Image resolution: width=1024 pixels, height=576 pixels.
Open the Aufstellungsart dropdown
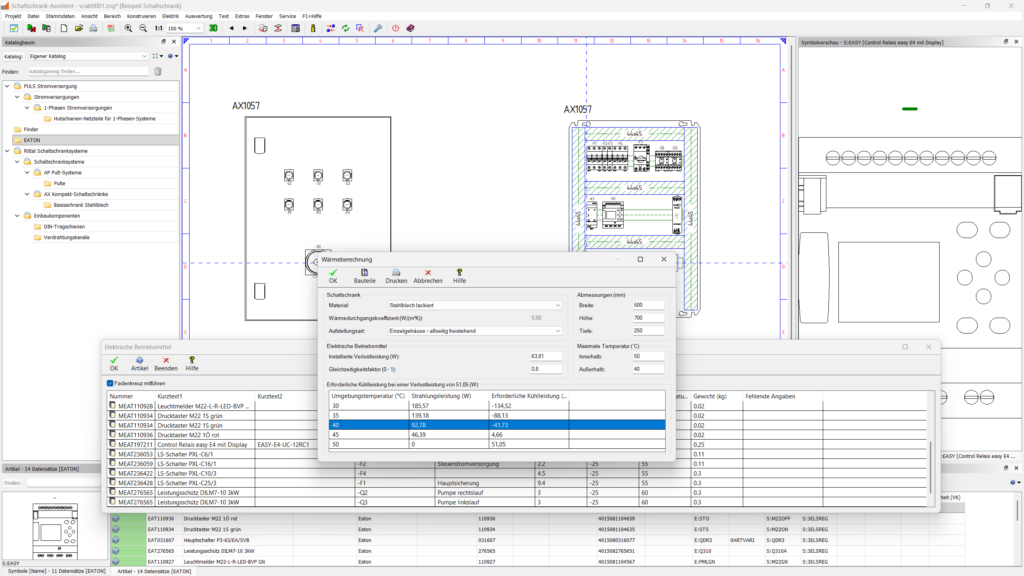pyautogui.click(x=475, y=331)
